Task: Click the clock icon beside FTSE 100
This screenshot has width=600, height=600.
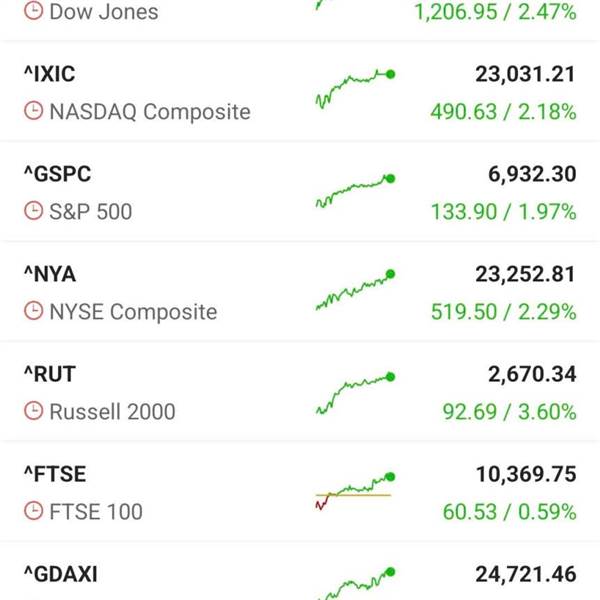Action: tap(34, 512)
